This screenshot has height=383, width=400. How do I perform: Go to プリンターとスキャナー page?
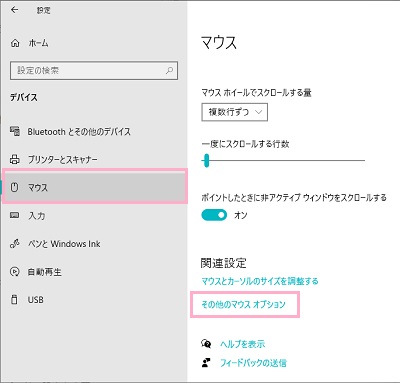tap(63, 159)
